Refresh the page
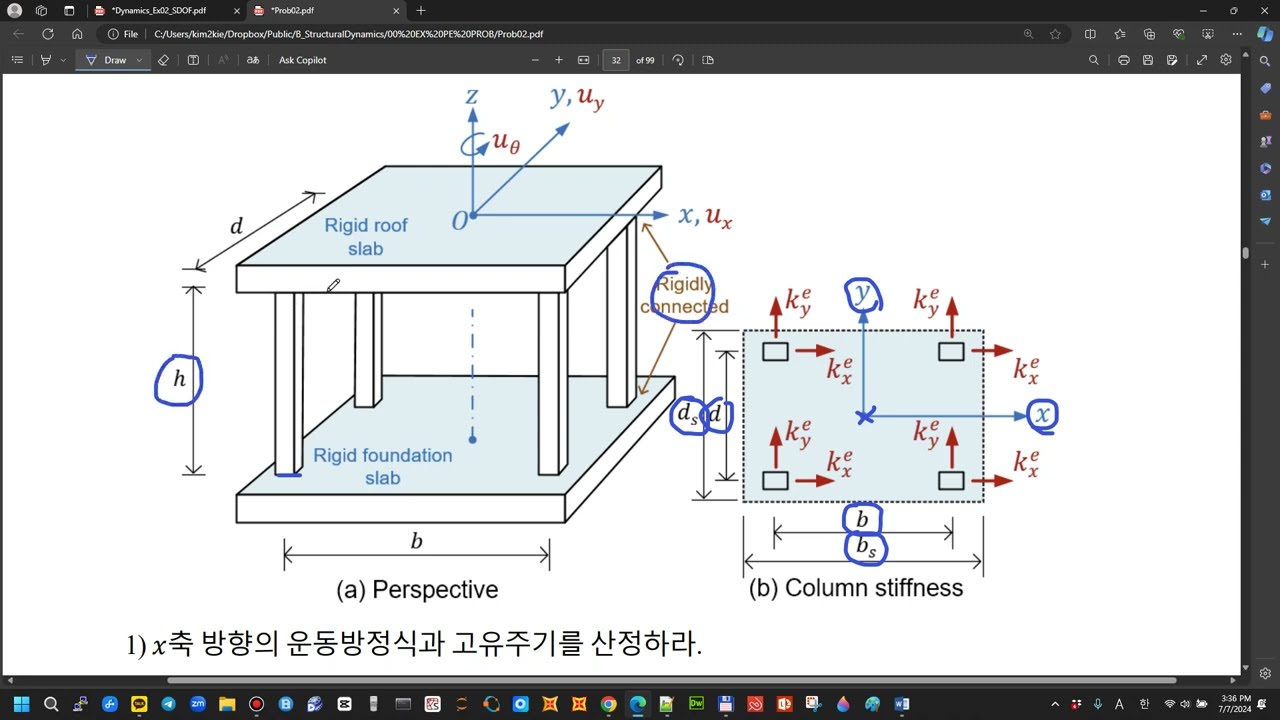This screenshot has width=1280, height=720. [x=47, y=34]
